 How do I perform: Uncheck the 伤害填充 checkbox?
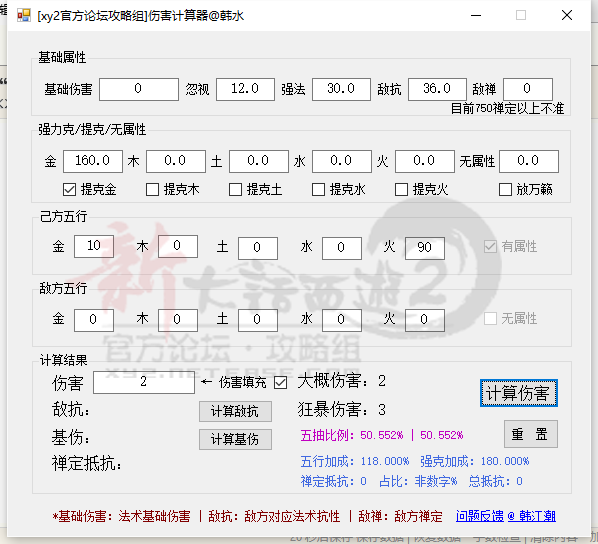pos(281,383)
